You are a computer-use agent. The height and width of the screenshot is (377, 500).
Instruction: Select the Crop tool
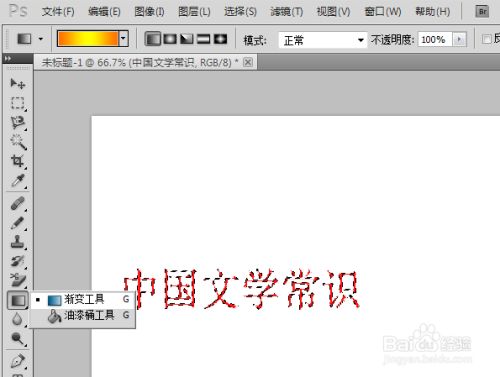18,161
